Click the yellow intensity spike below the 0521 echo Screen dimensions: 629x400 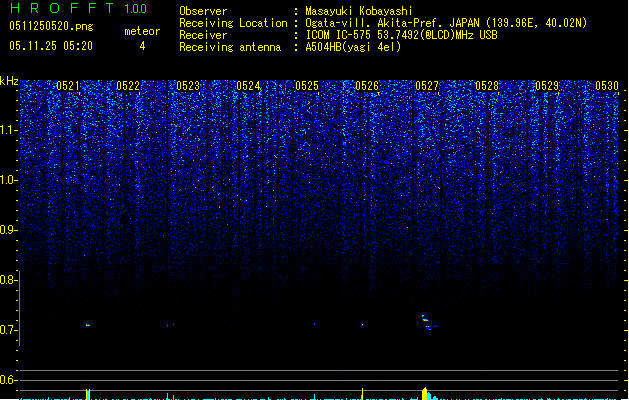point(88,394)
